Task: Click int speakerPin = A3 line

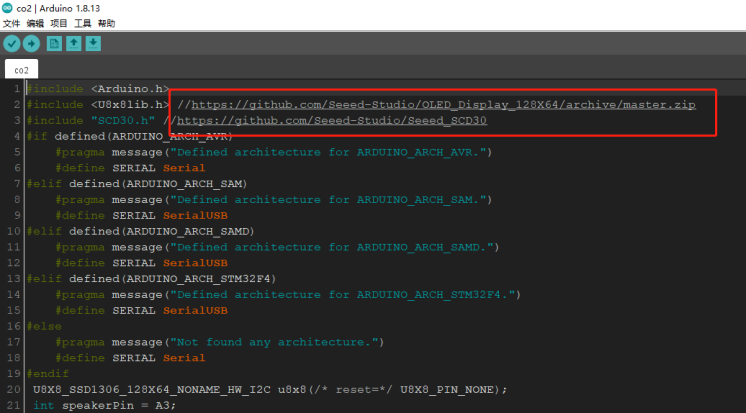Action: tap(105, 405)
